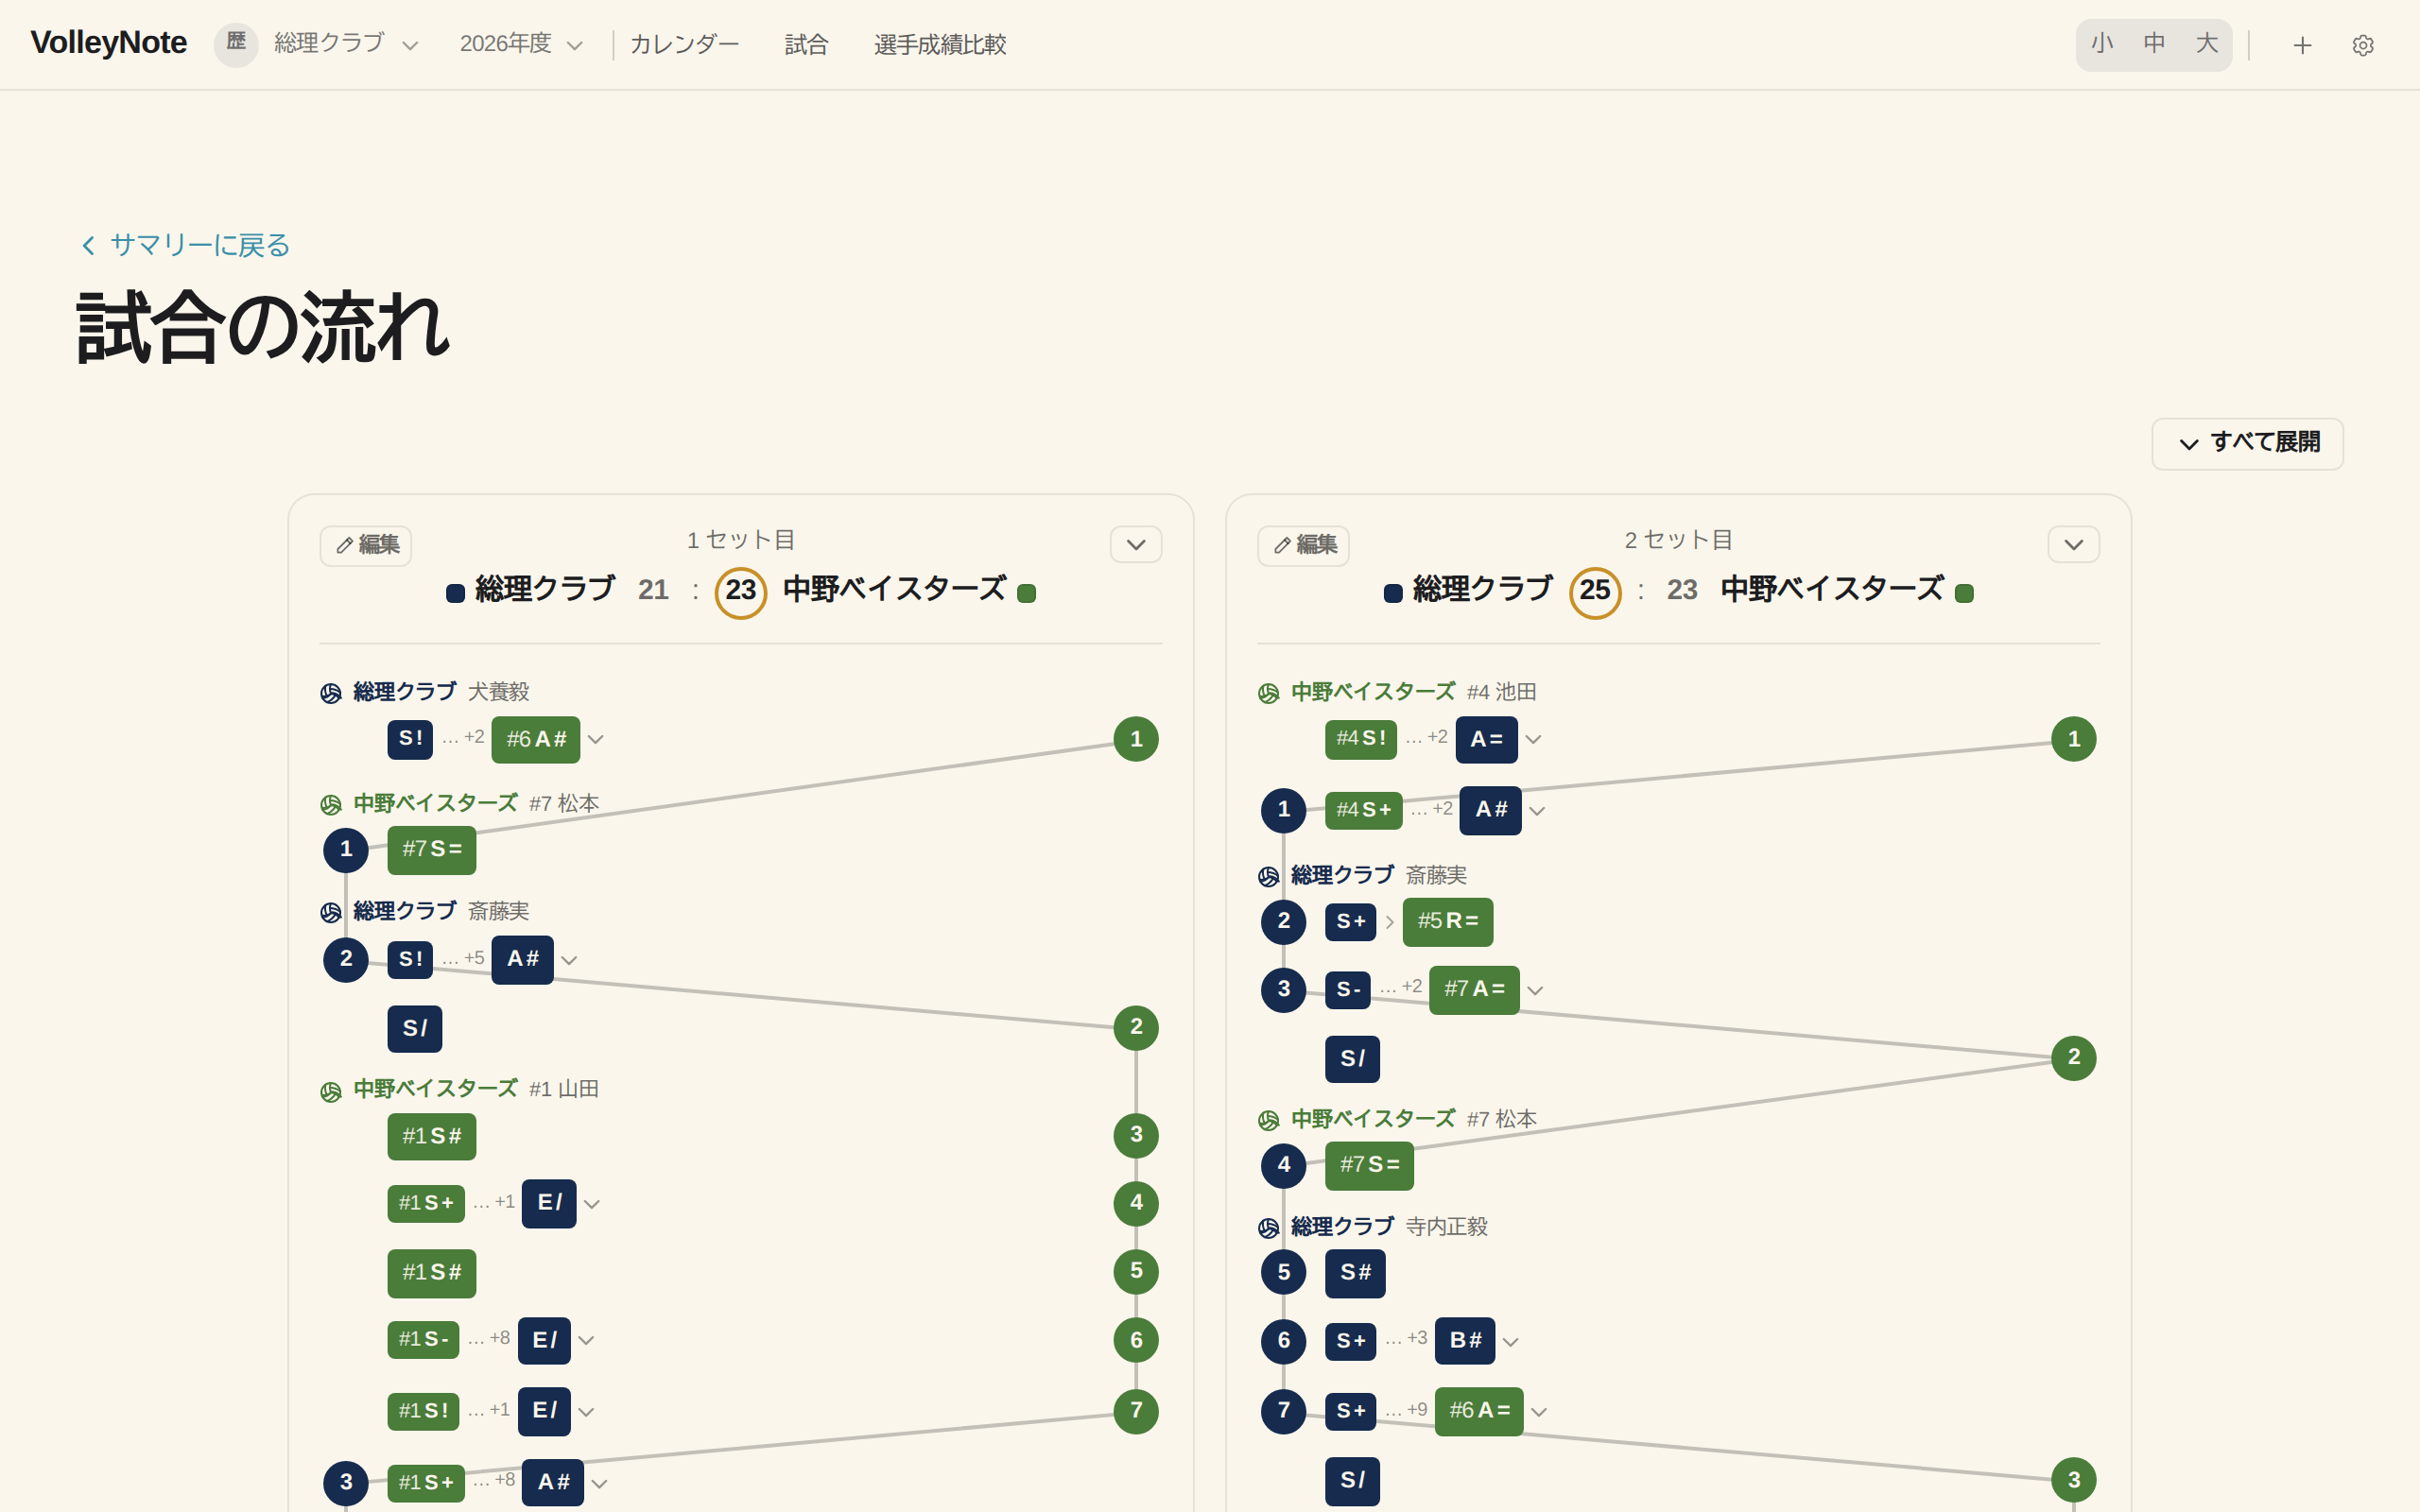Select the 中 size option
2420x1512 pixels.
pos(2154,44)
